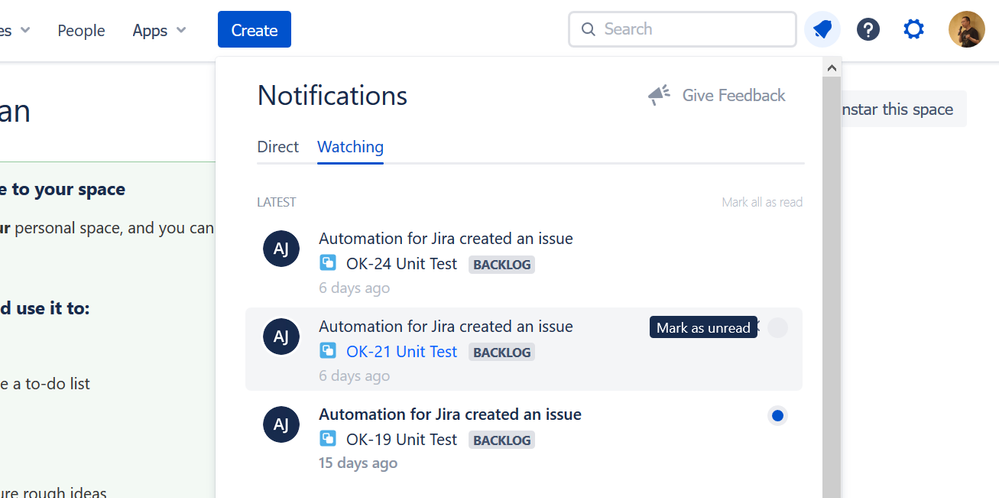The image size is (999, 498).
Task: Click the issue type icon beside OK-19
Action: tap(327, 439)
